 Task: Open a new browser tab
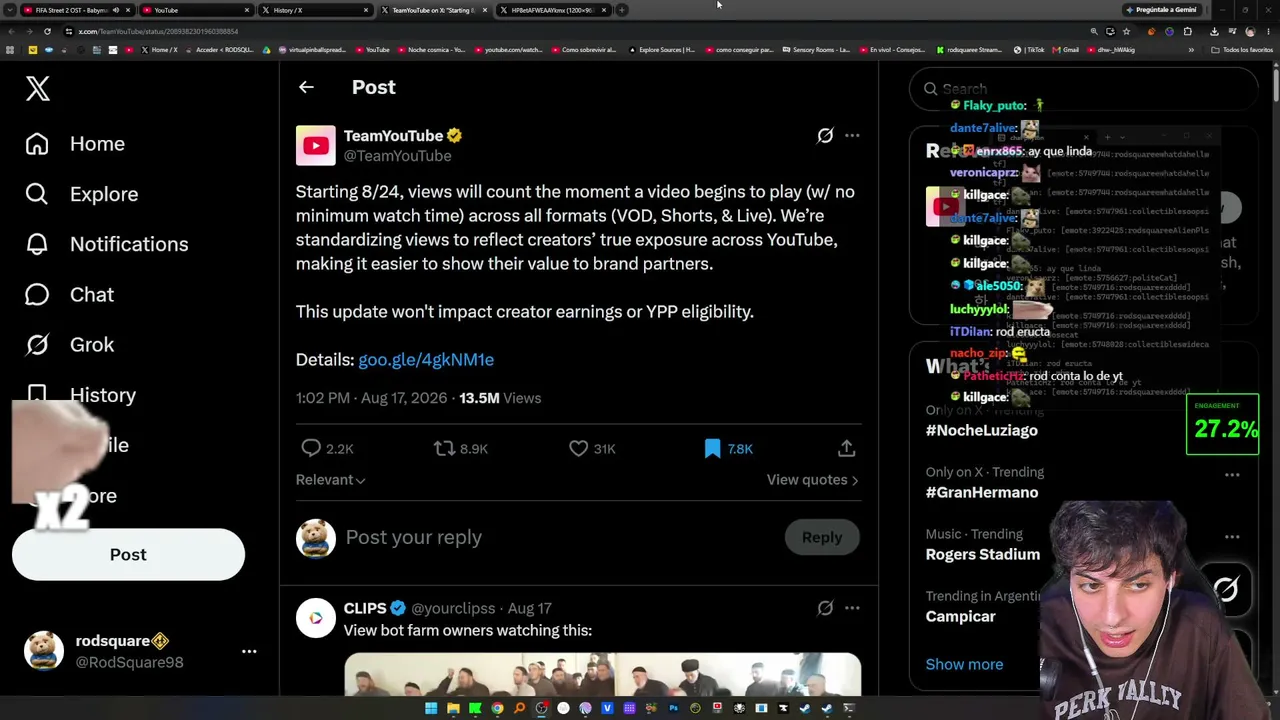pyautogui.click(x=622, y=10)
